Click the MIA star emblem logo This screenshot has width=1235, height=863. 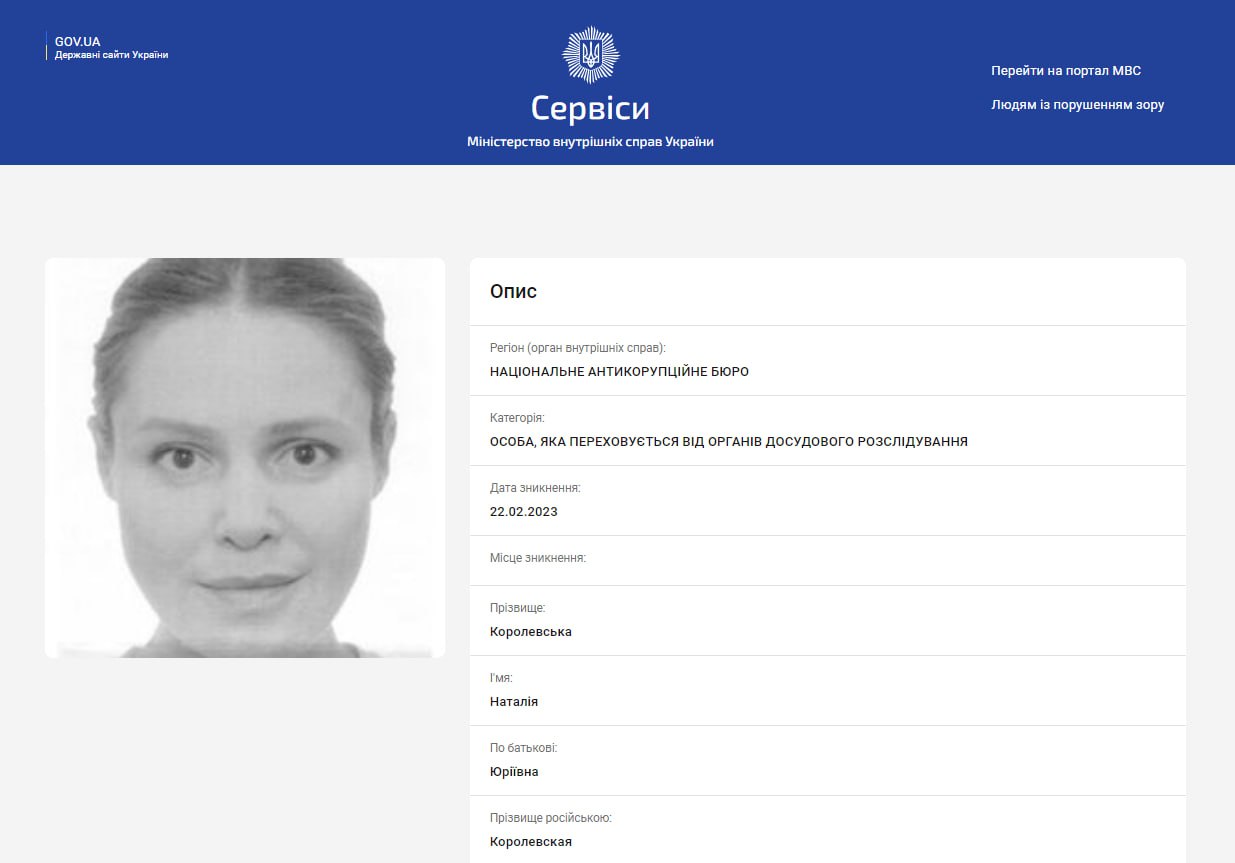click(590, 55)
